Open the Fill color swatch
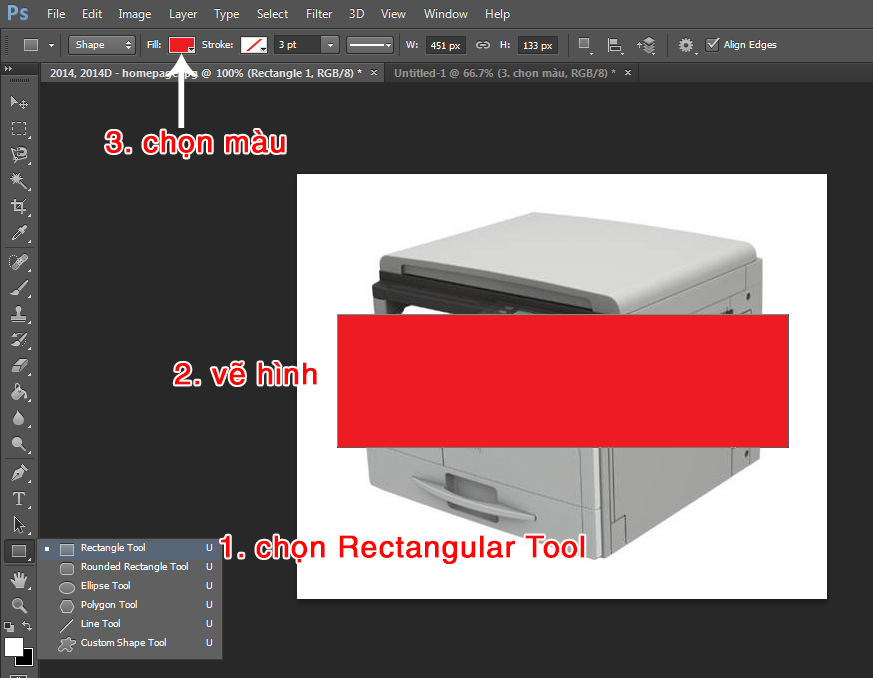This screenshot has height=678, width=873. coord(182,45)
